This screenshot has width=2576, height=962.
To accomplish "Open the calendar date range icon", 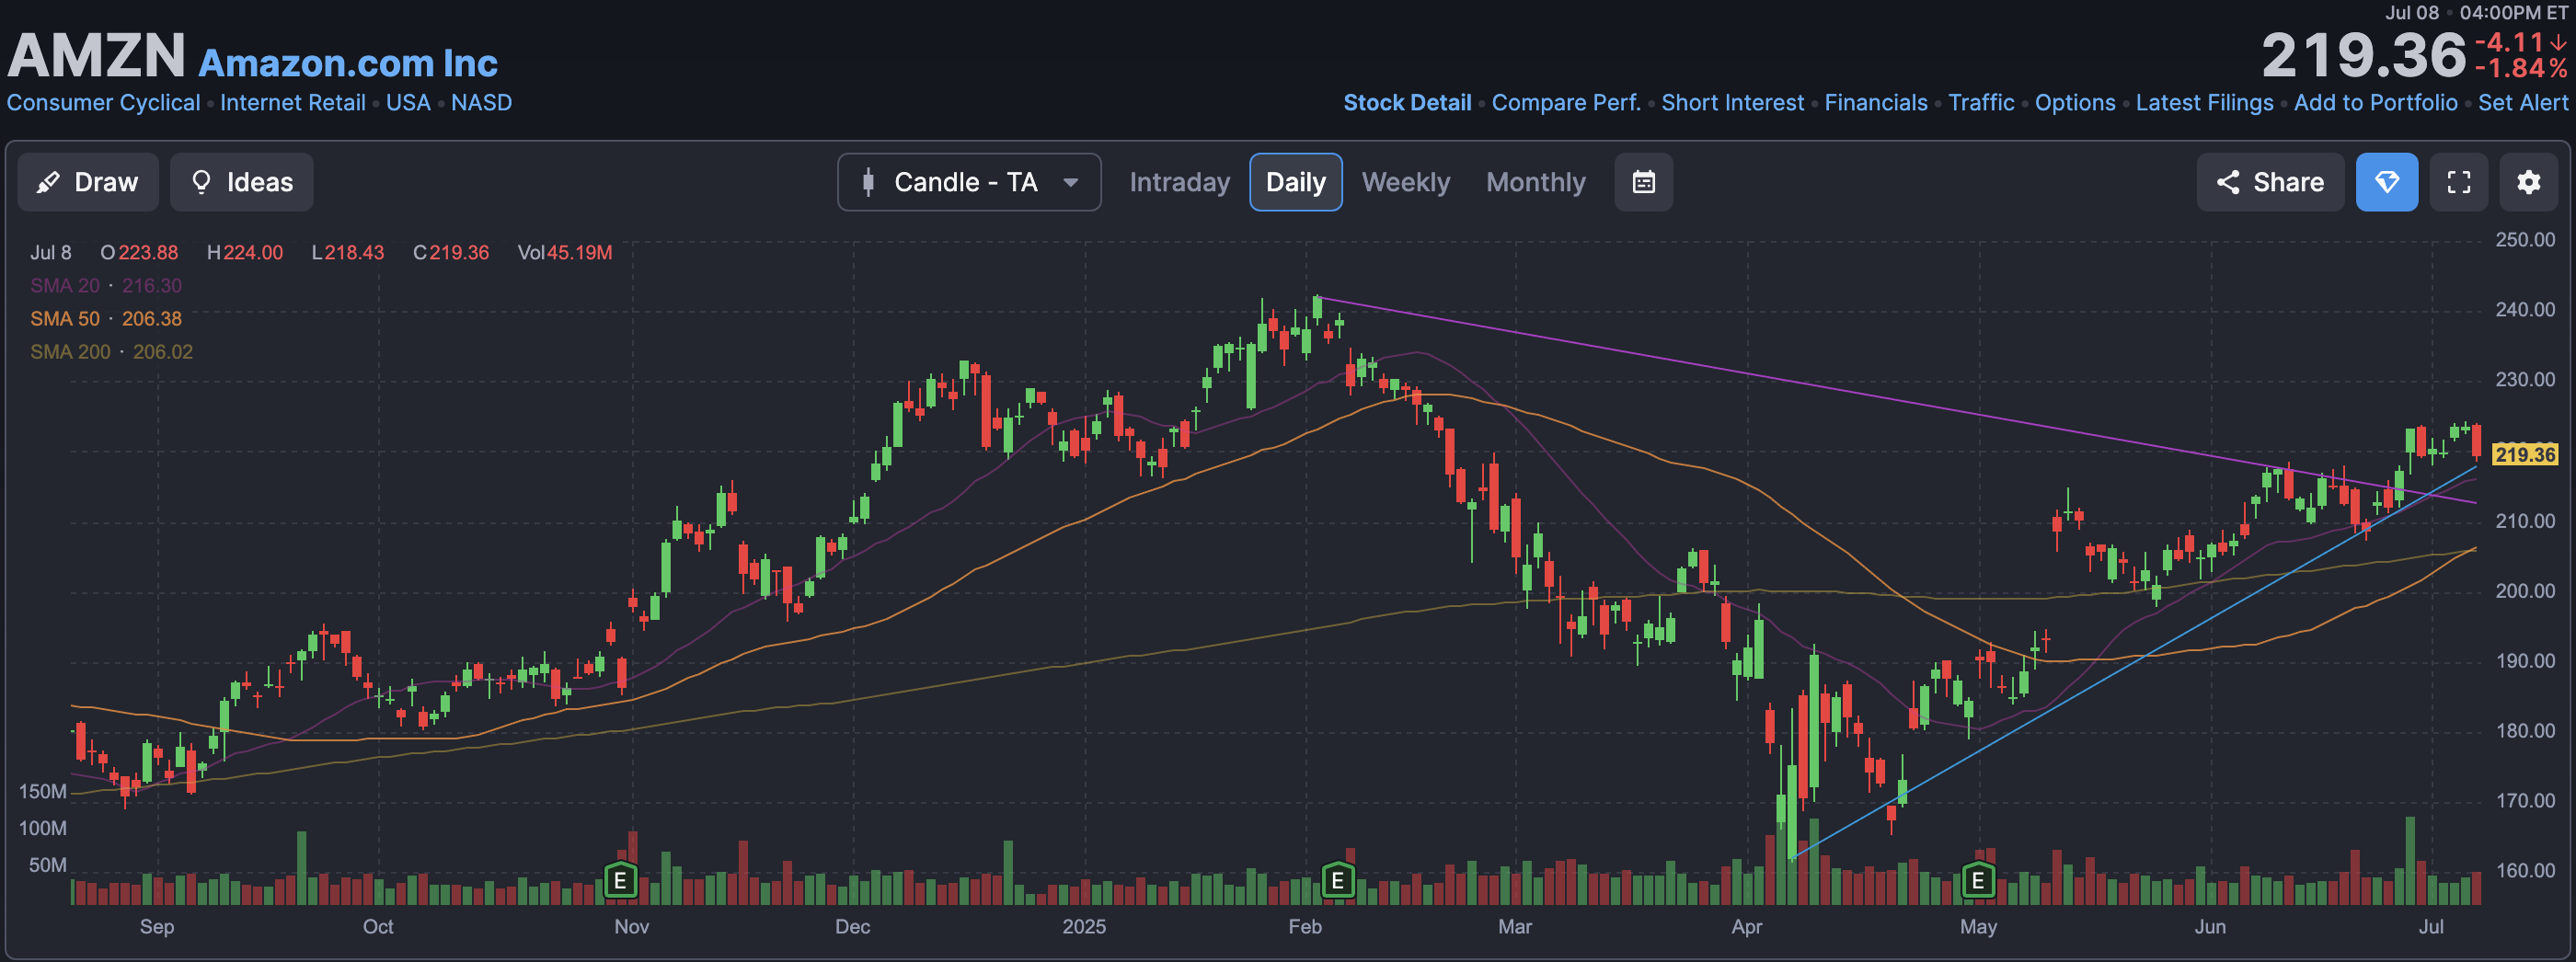I will point(1643,182).
